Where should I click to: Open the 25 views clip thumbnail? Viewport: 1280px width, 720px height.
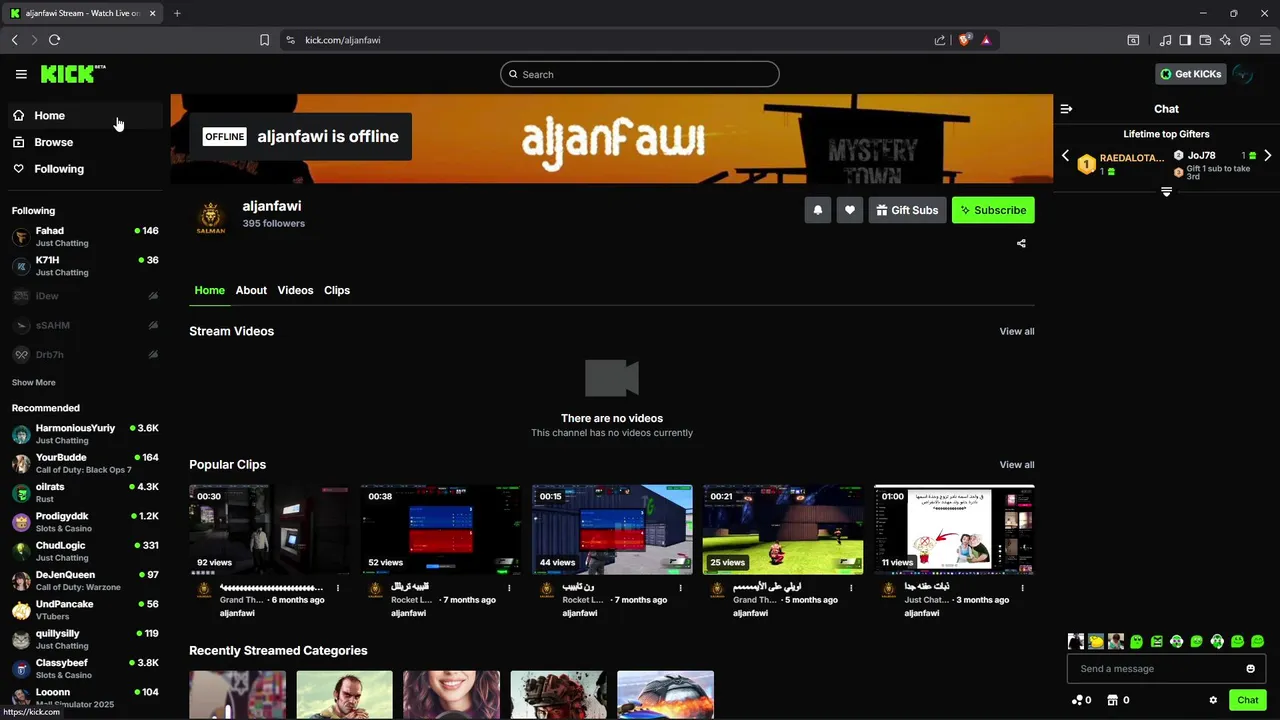coord(783,530)
